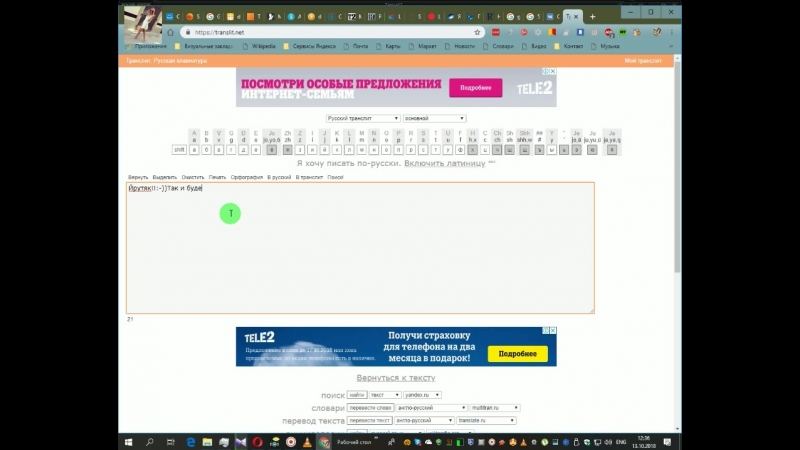
Task: Bookmark this page with the star icon
Action: [x=478, y=32]
